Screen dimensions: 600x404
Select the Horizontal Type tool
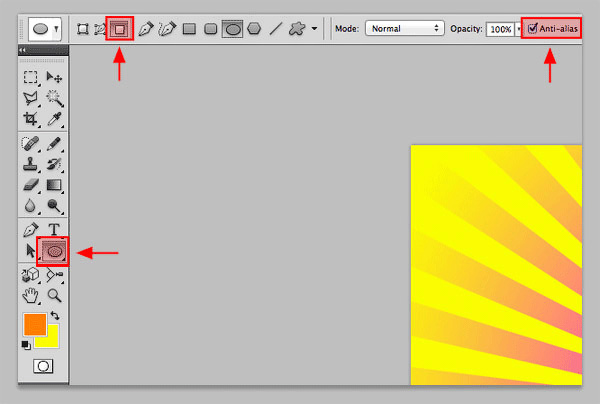[54, 230]
